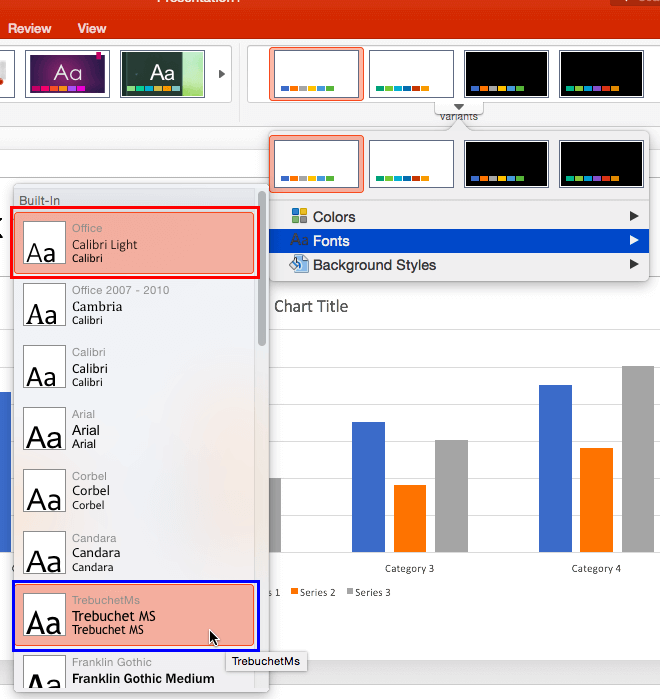Expand the Variants gallery dropdown arrow

tap(458, 107)
